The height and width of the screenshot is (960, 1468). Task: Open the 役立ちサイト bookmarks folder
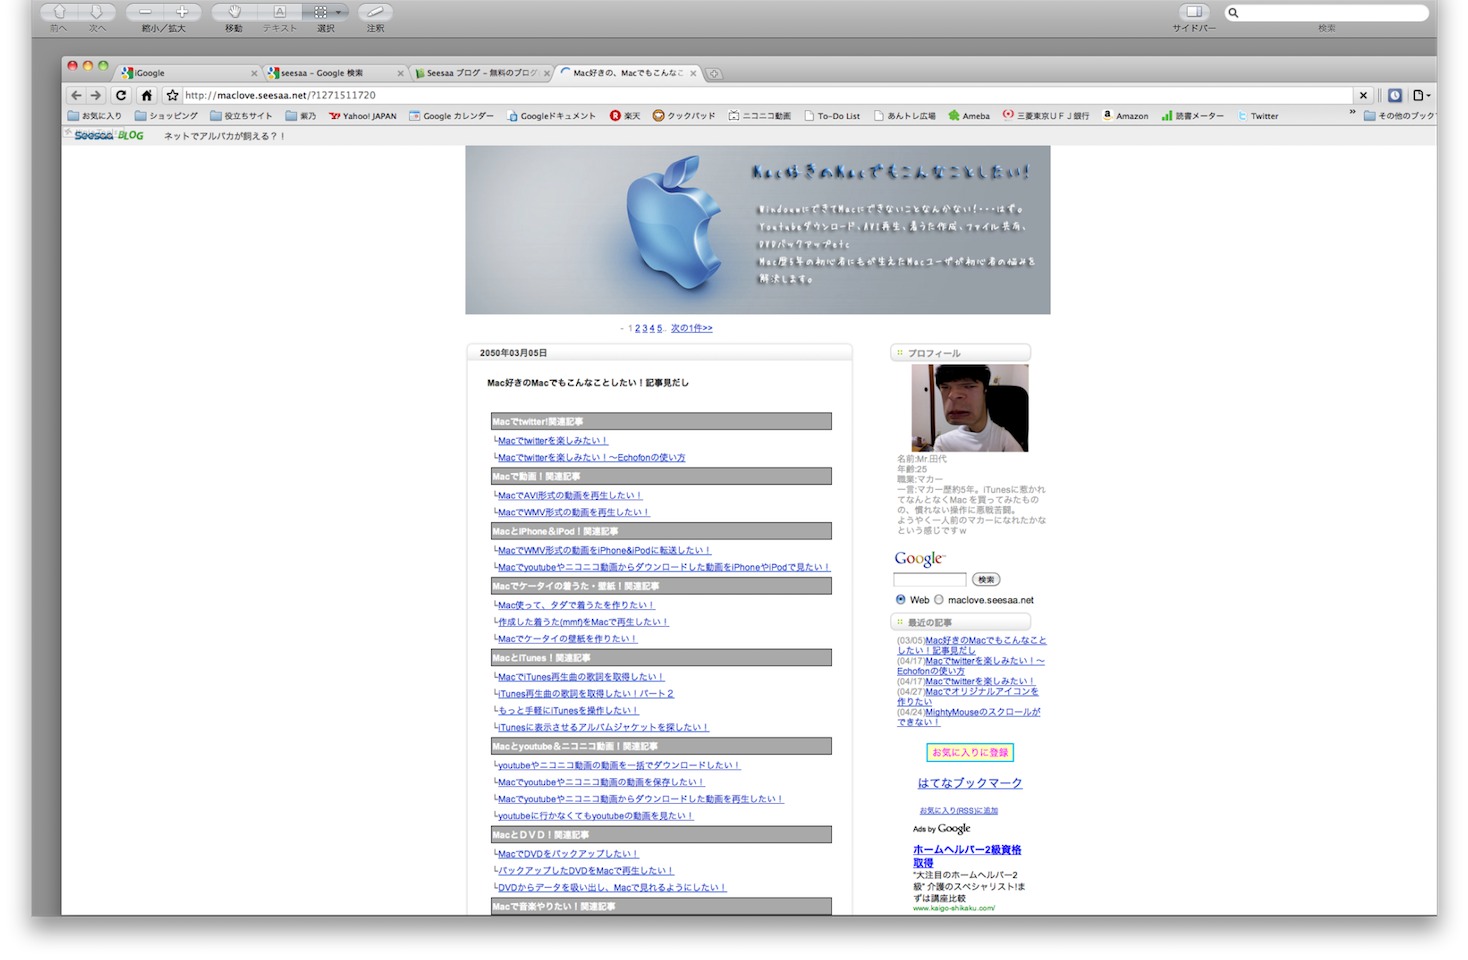coord(240,116)
